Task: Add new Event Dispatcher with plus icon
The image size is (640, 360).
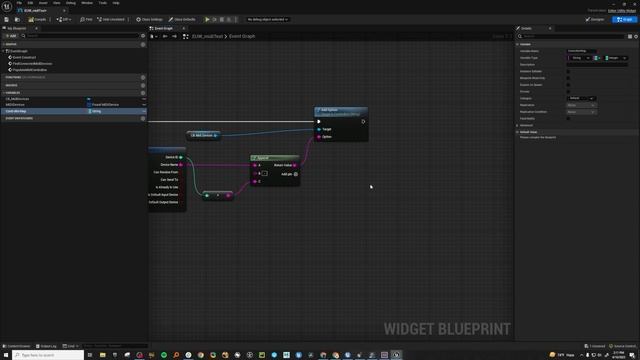Action: [x=143, y=118]
